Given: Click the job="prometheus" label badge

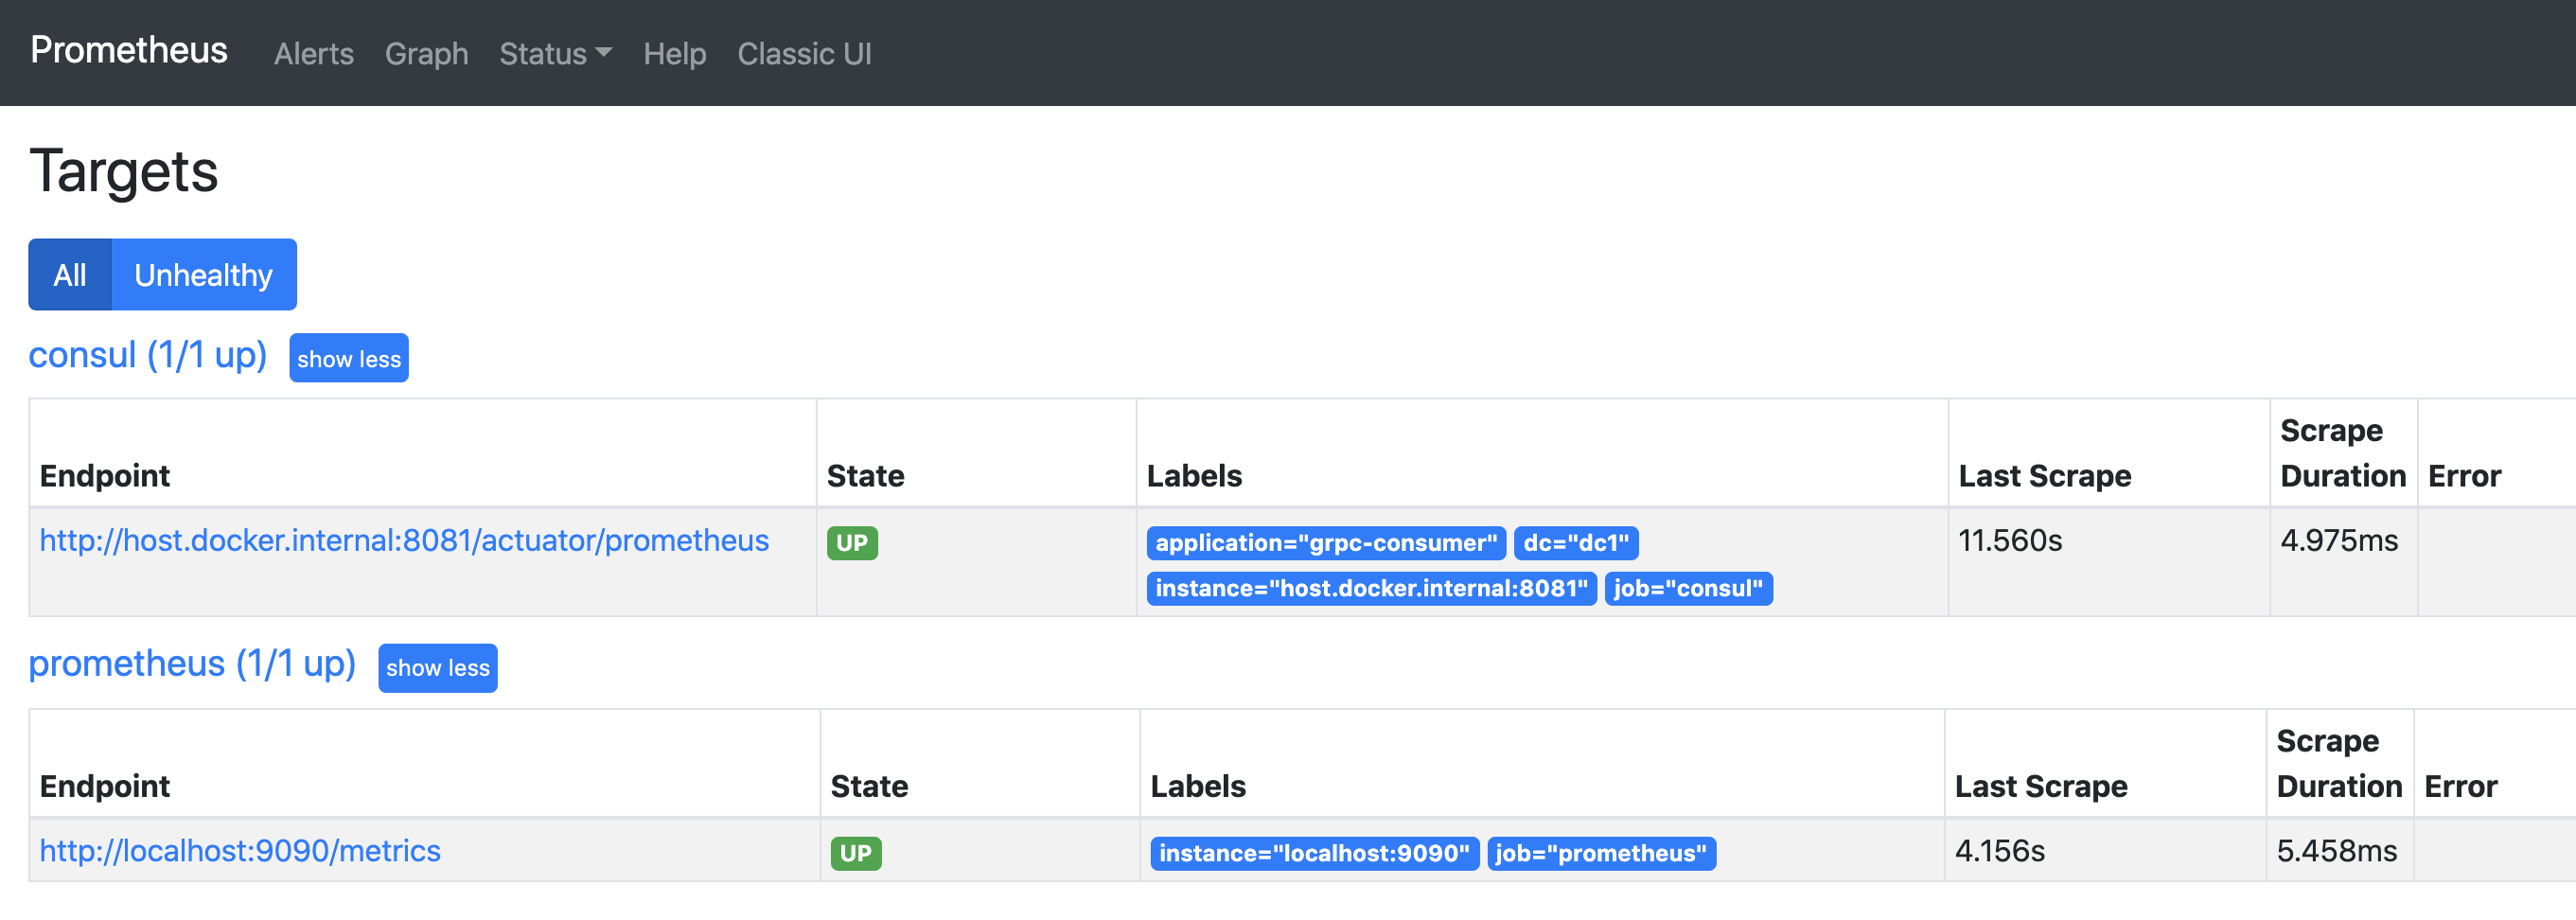Looking at the screenshot, I should [x=1601, y=853].
